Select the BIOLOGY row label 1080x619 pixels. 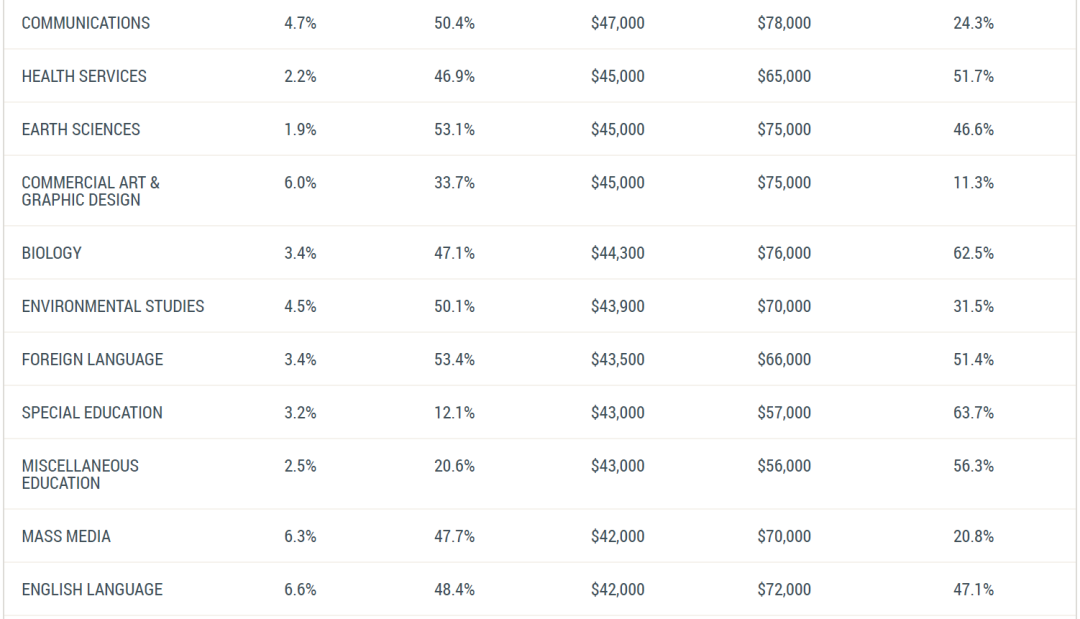click(52, 253)
